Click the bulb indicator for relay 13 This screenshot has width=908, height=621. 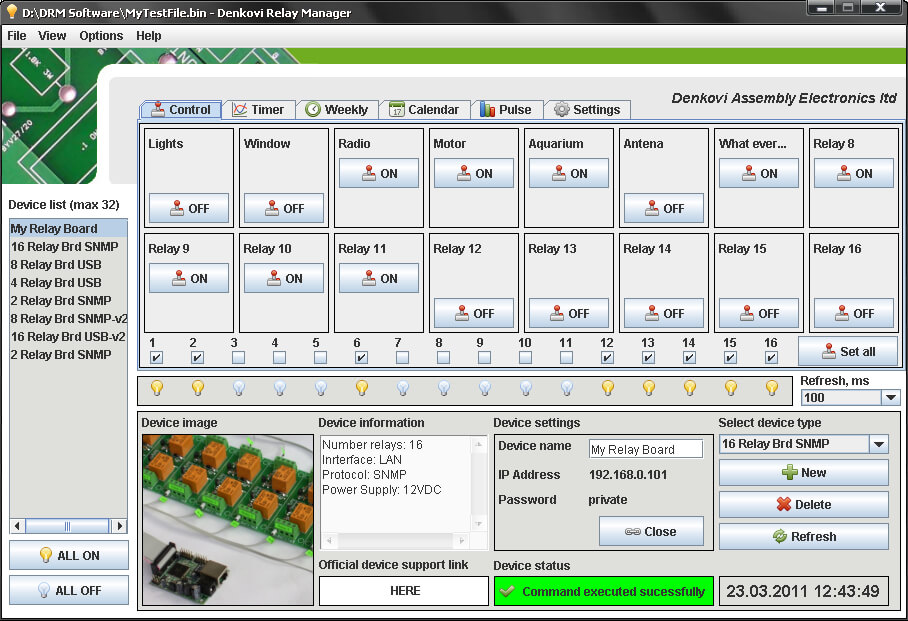[649, 388]
